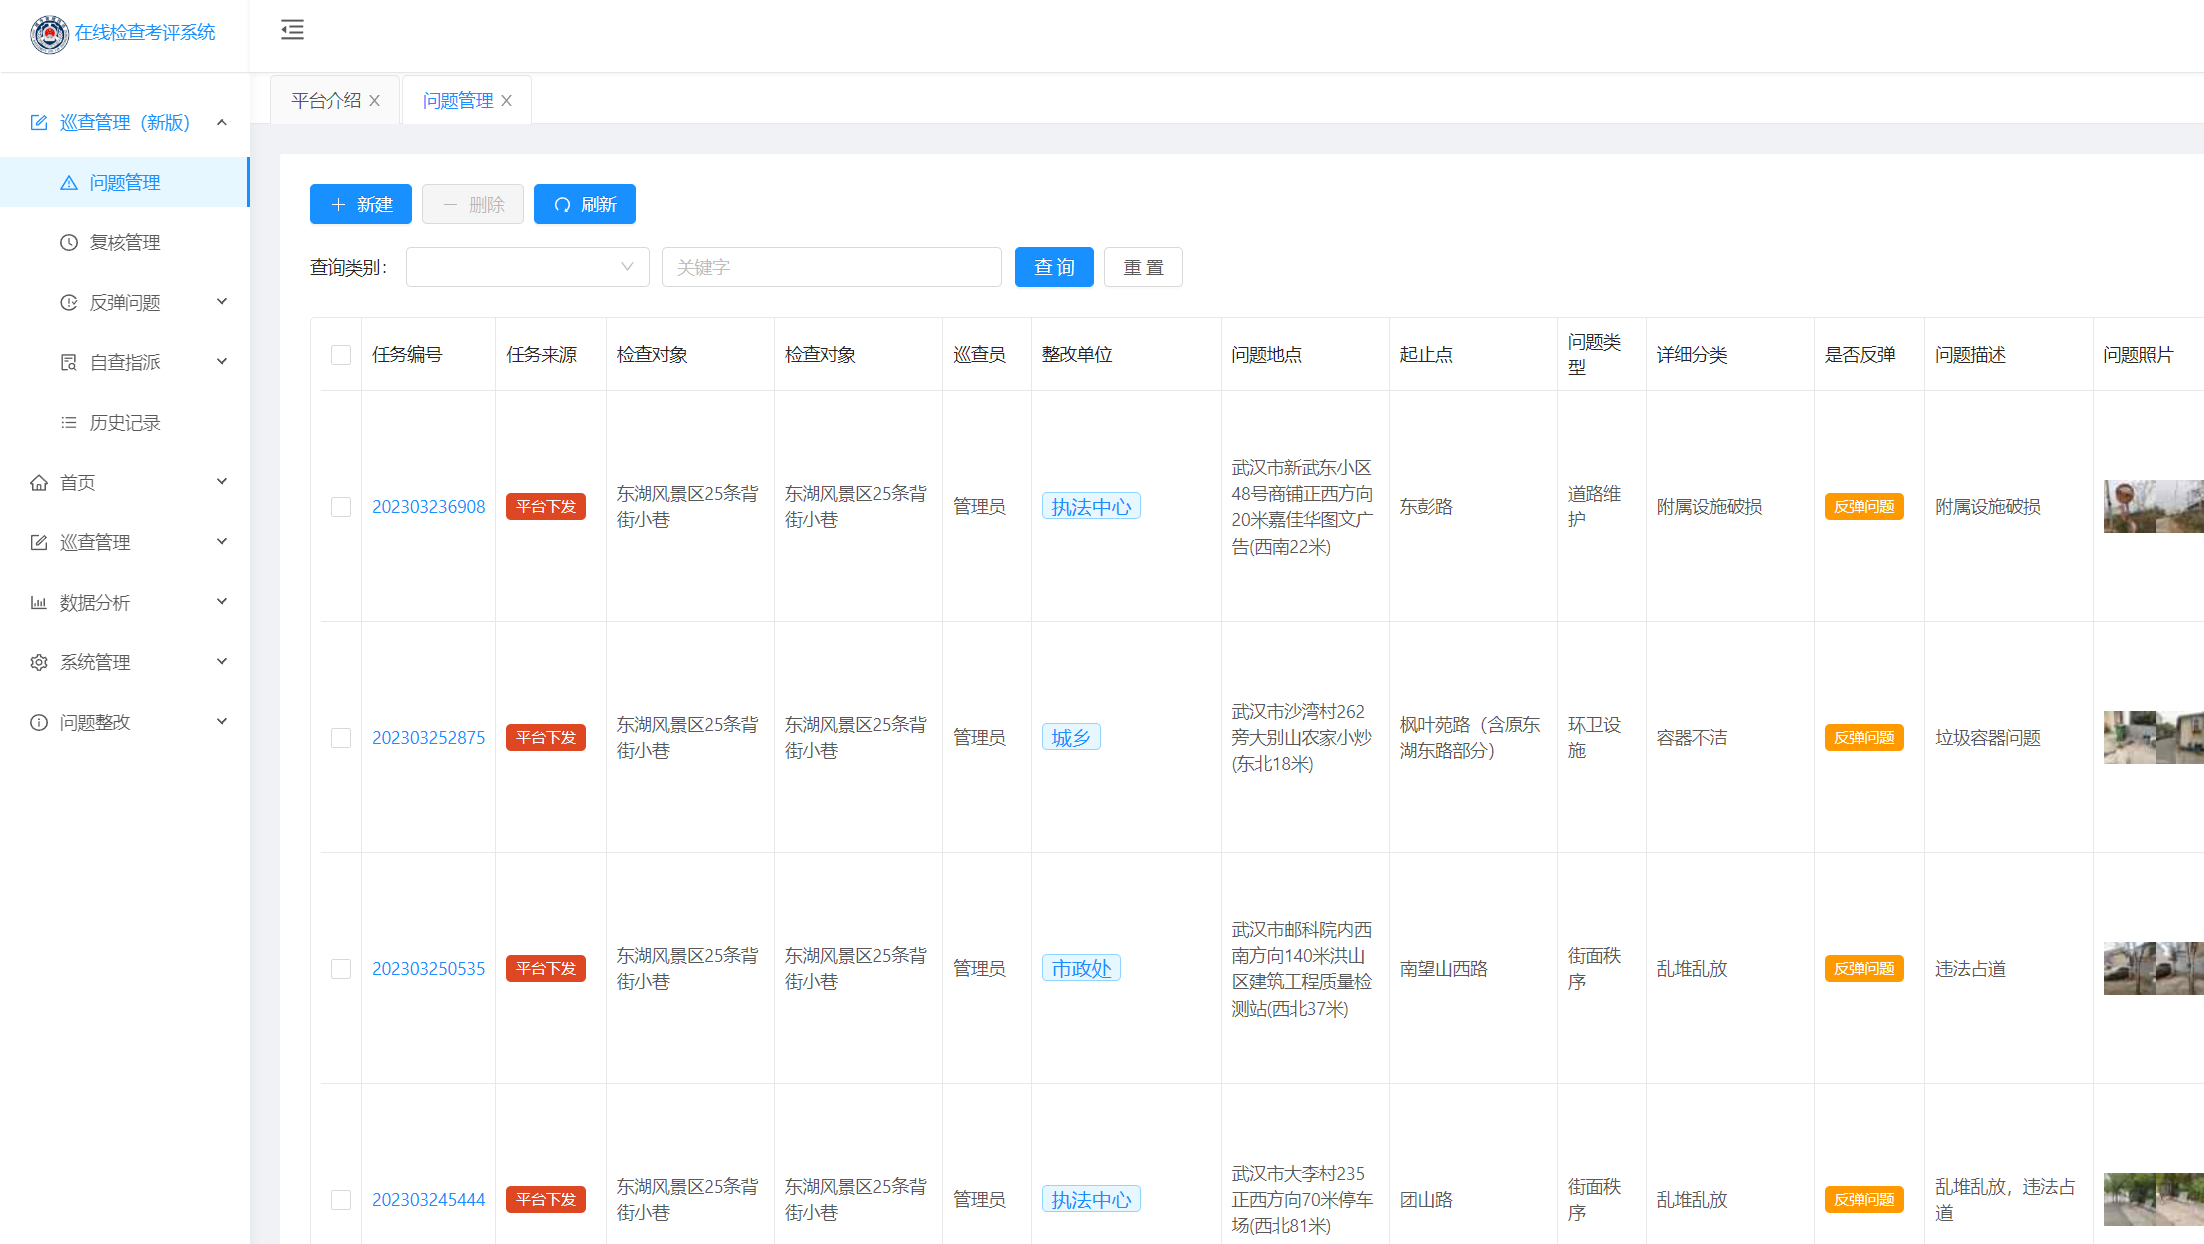
Task: Close the 平台介绍 tab with its X
Action: click(x=374, y=101)
